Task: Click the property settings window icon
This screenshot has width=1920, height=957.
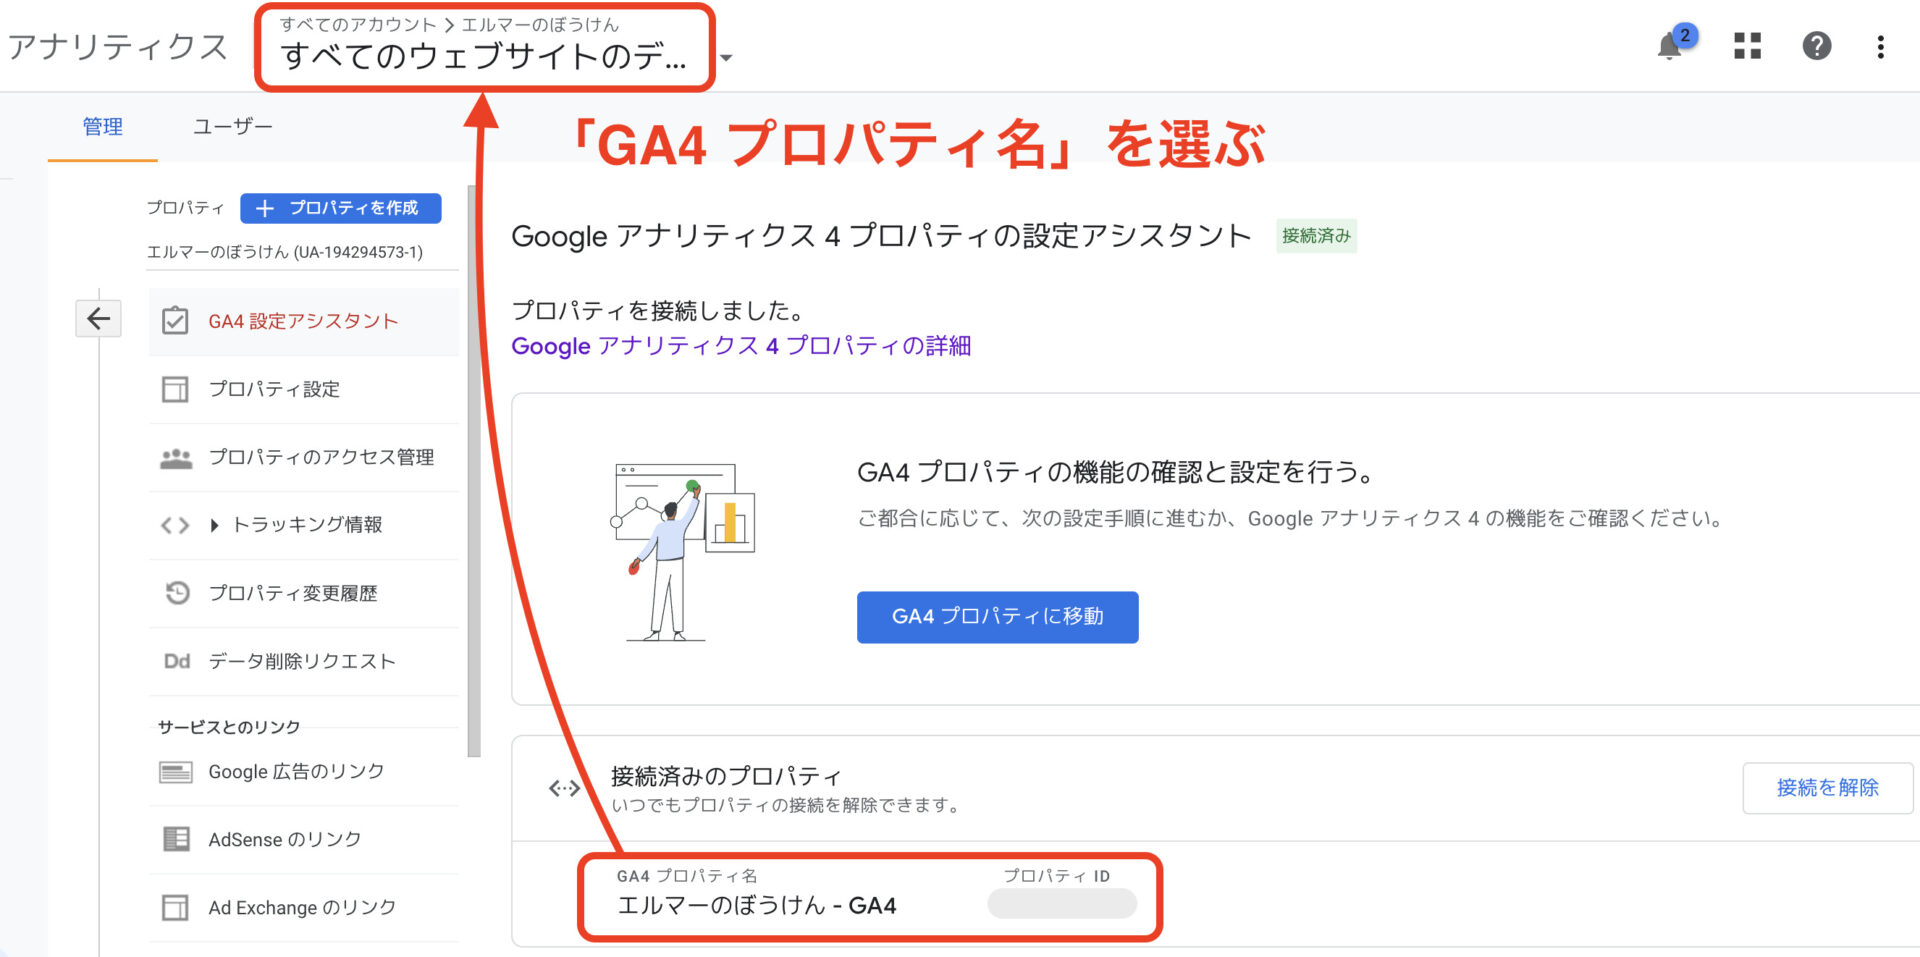Action: click(x=175, y=389)
